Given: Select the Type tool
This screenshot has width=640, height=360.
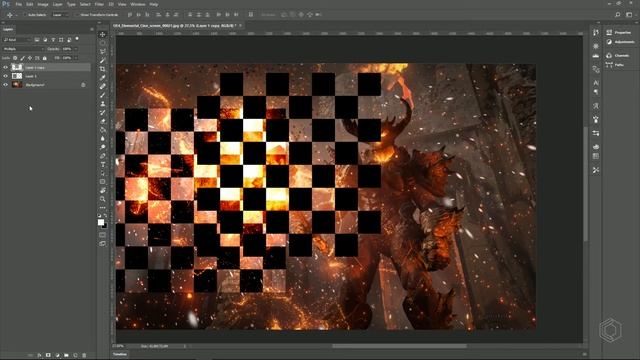Looking at the screenshot, I should [102, 164].
